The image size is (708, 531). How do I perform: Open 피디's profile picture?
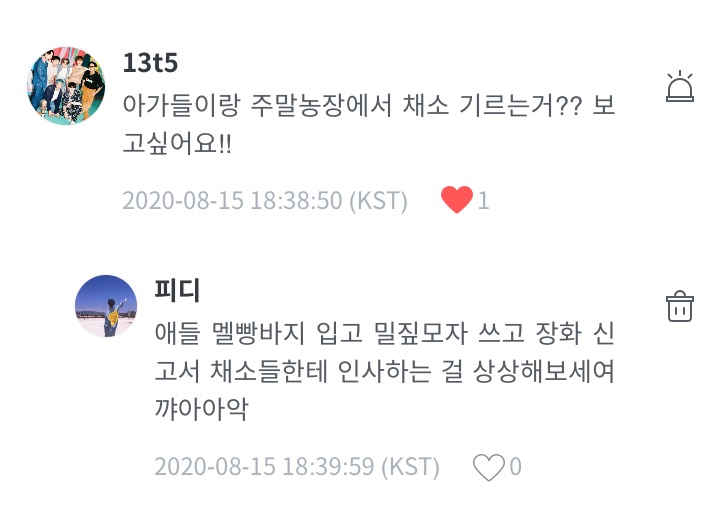coord(106,306)
